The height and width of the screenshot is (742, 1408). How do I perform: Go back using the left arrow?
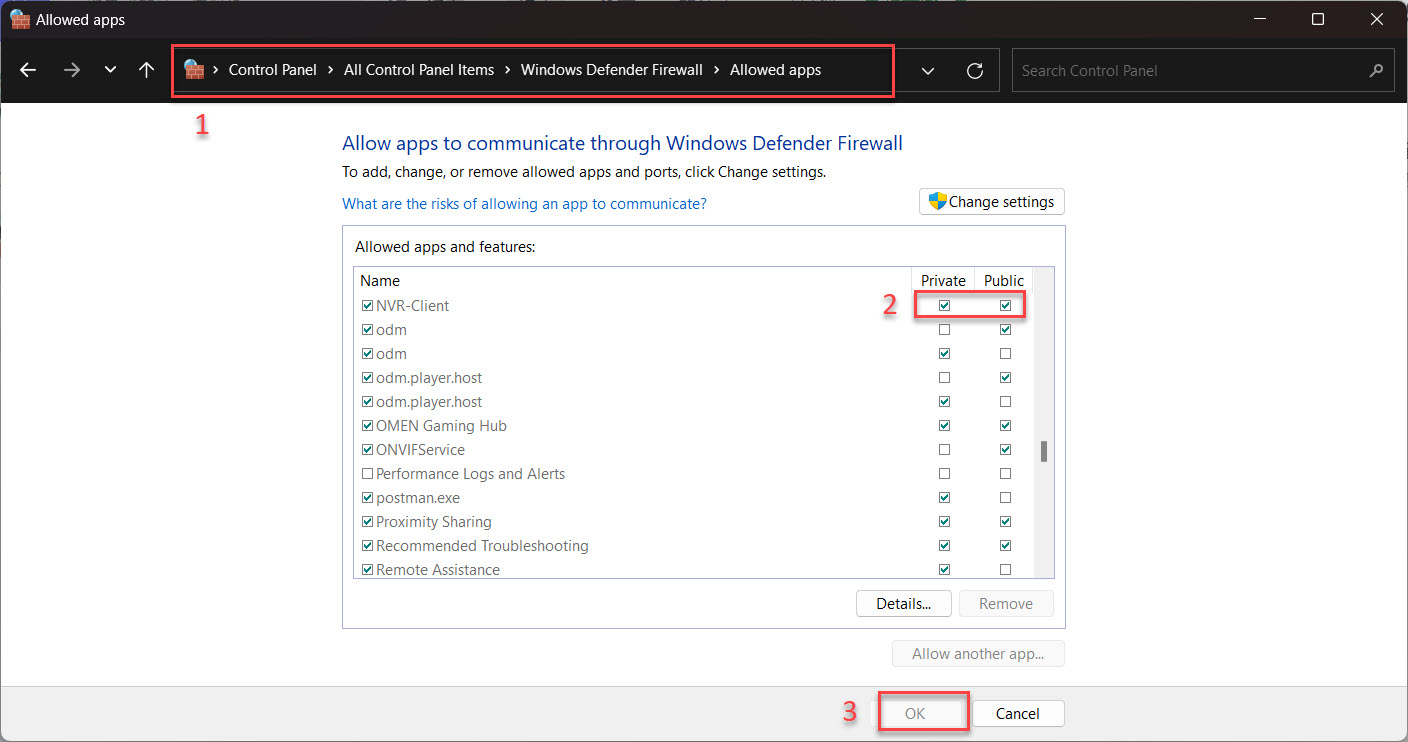(x=28, y=70)
